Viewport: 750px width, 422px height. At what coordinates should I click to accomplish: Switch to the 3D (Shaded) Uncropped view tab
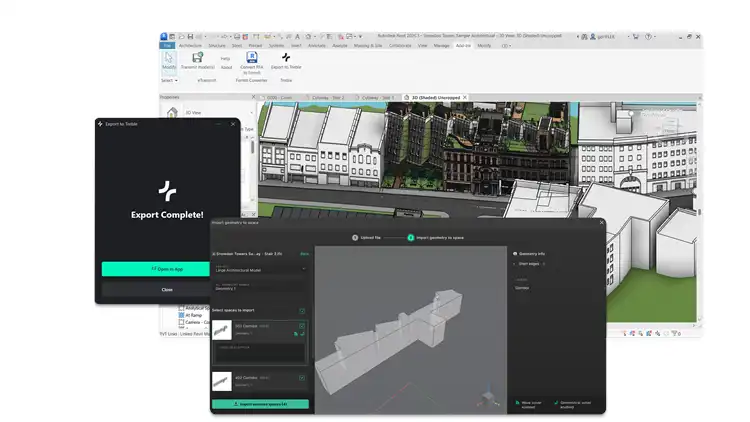pyautogui.click(x=435, y=98)
